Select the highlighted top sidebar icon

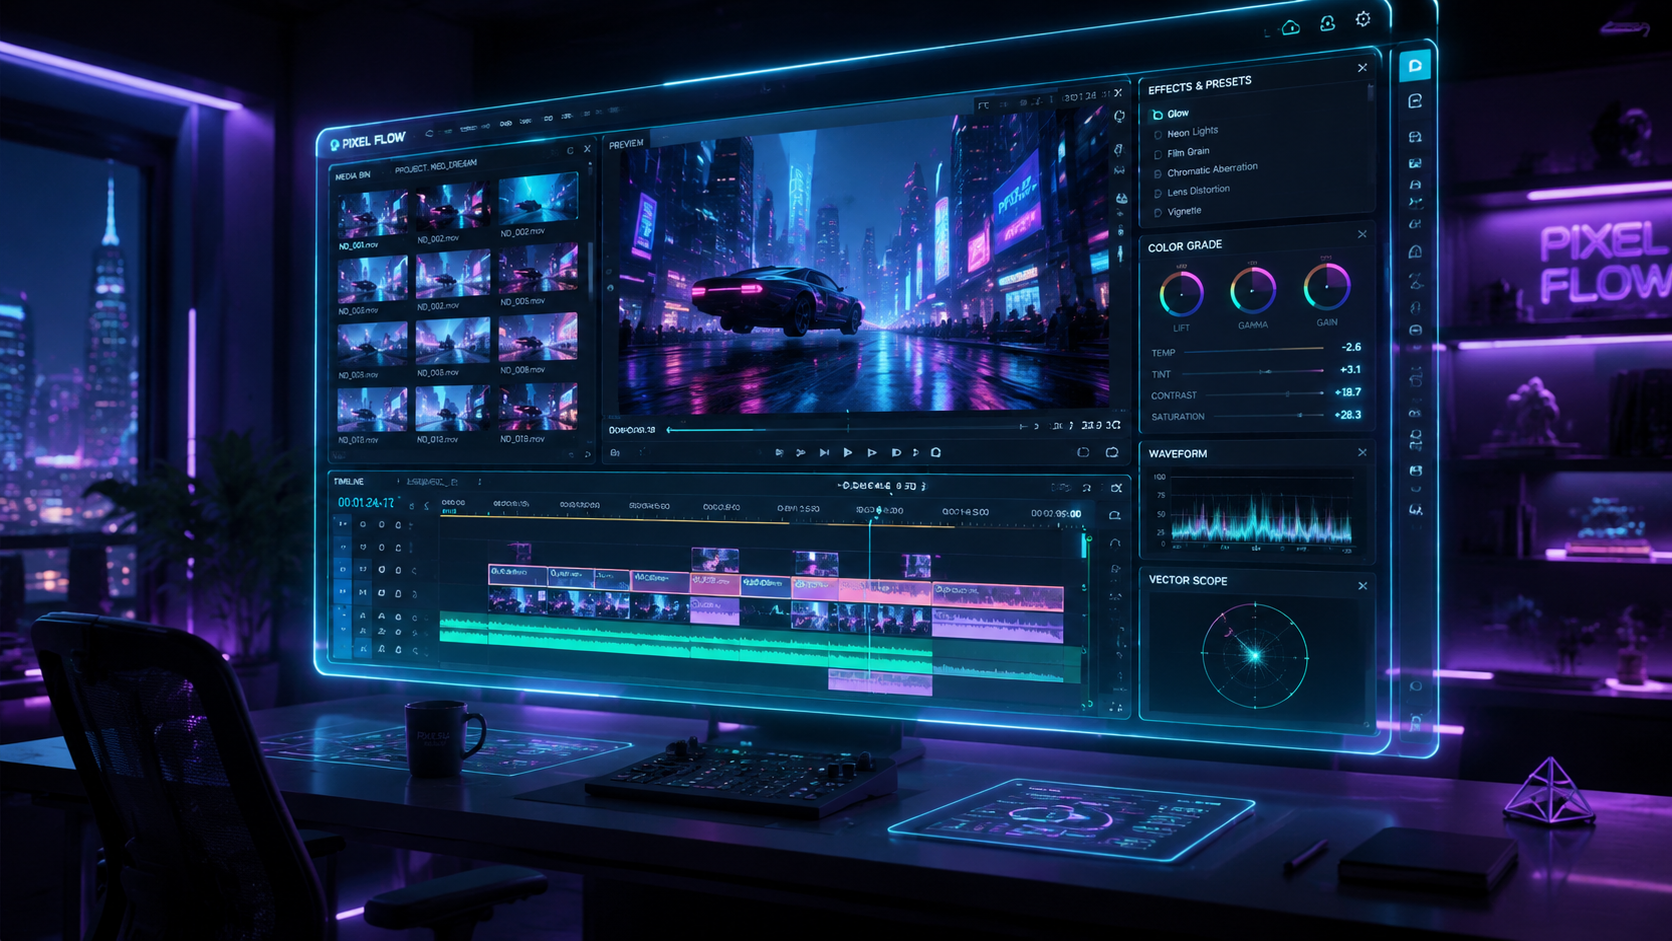pyautogui.click(x=1414, y=66)
